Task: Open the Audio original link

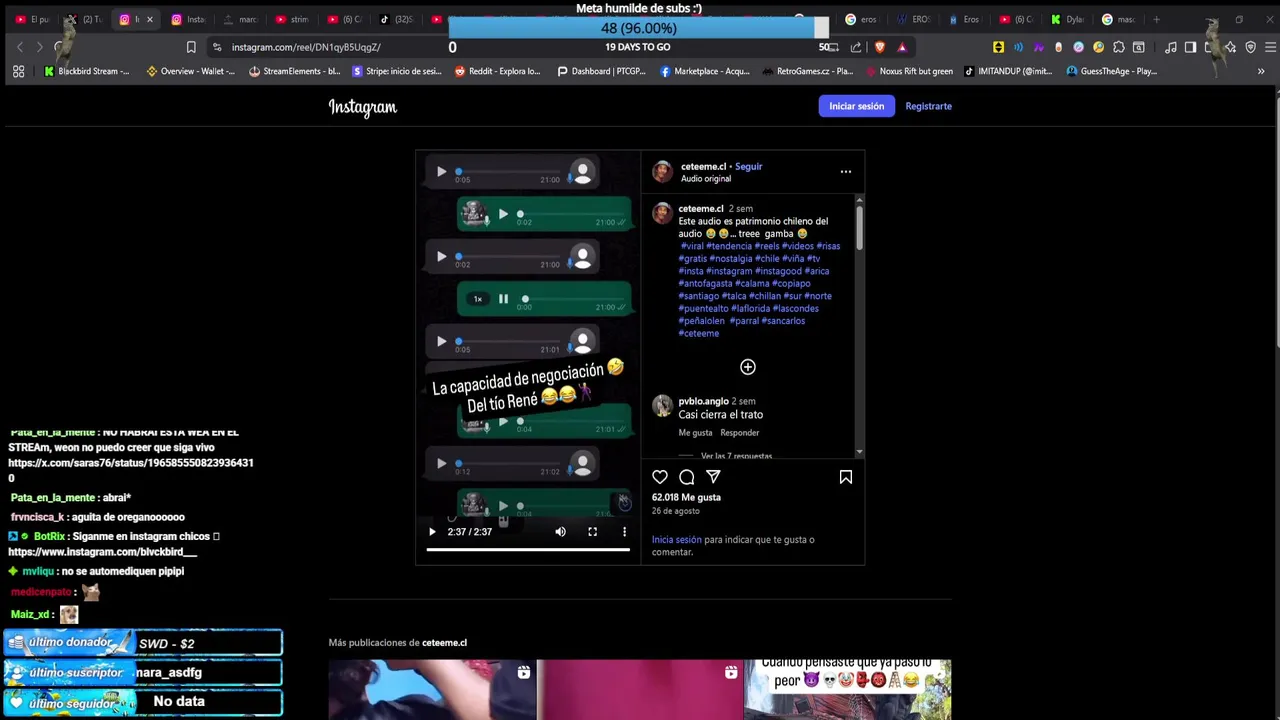Action: tap(706, 179)
